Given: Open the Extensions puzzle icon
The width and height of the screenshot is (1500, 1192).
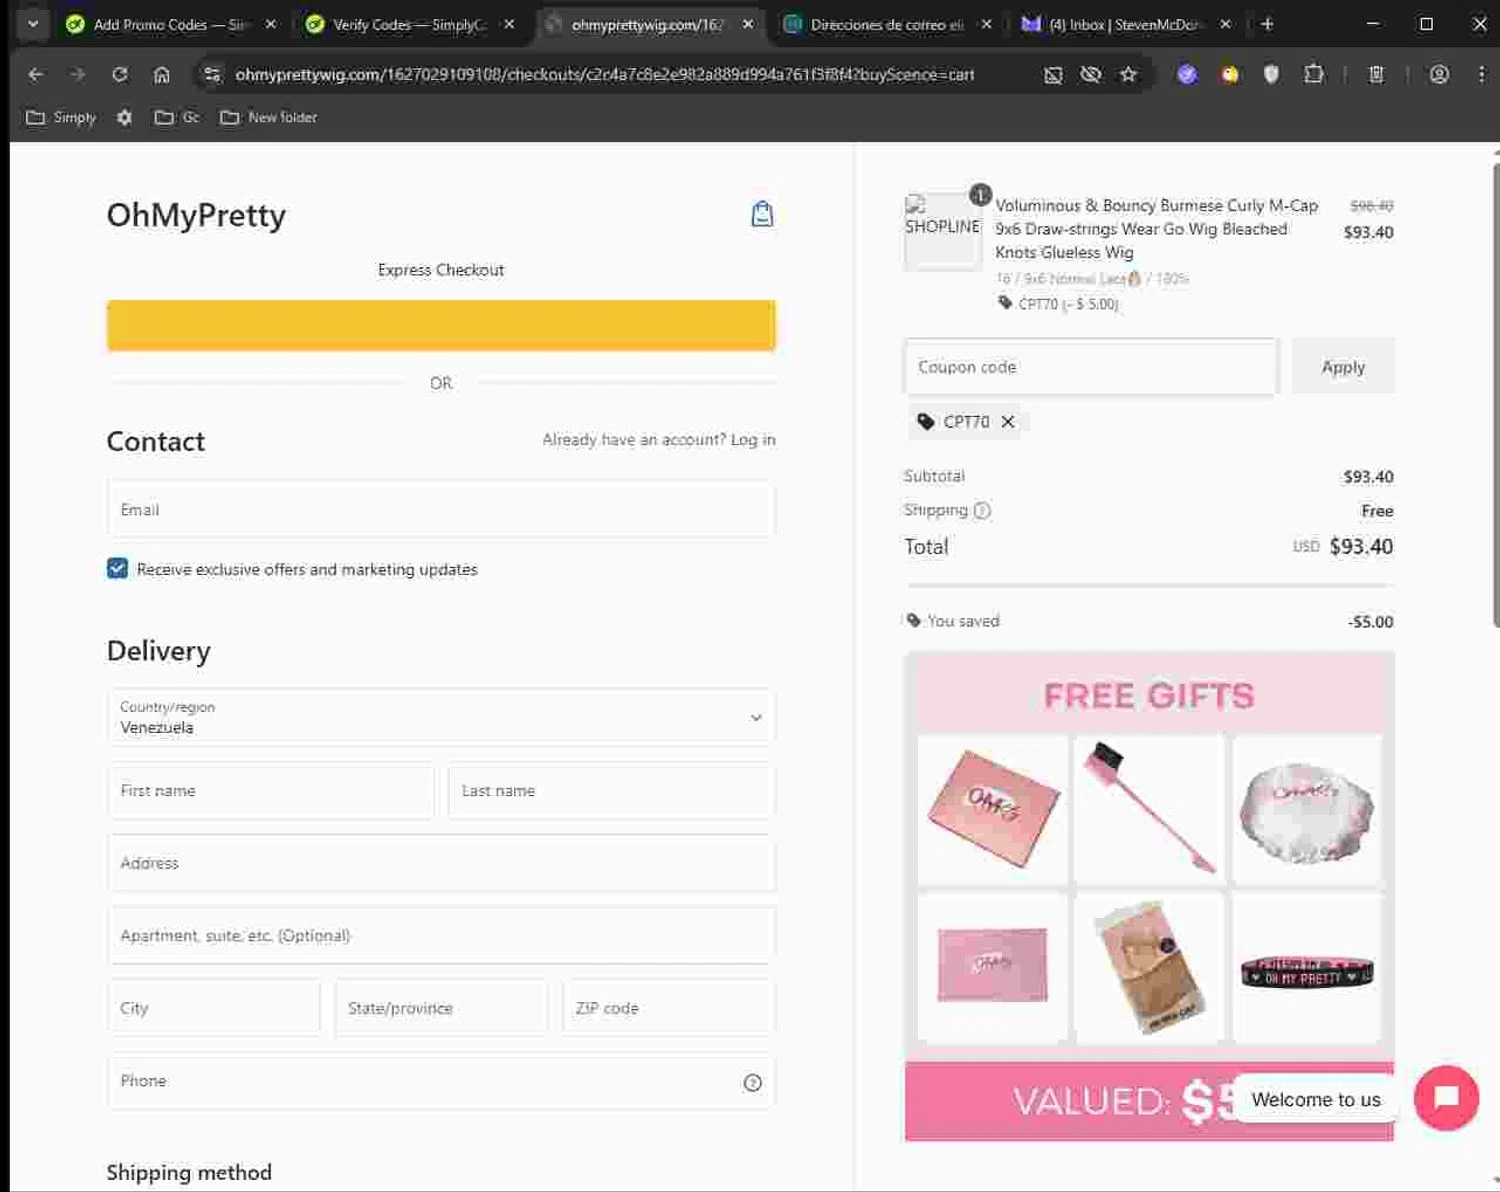Looking at the screenshot, I should coord(1314,74).
